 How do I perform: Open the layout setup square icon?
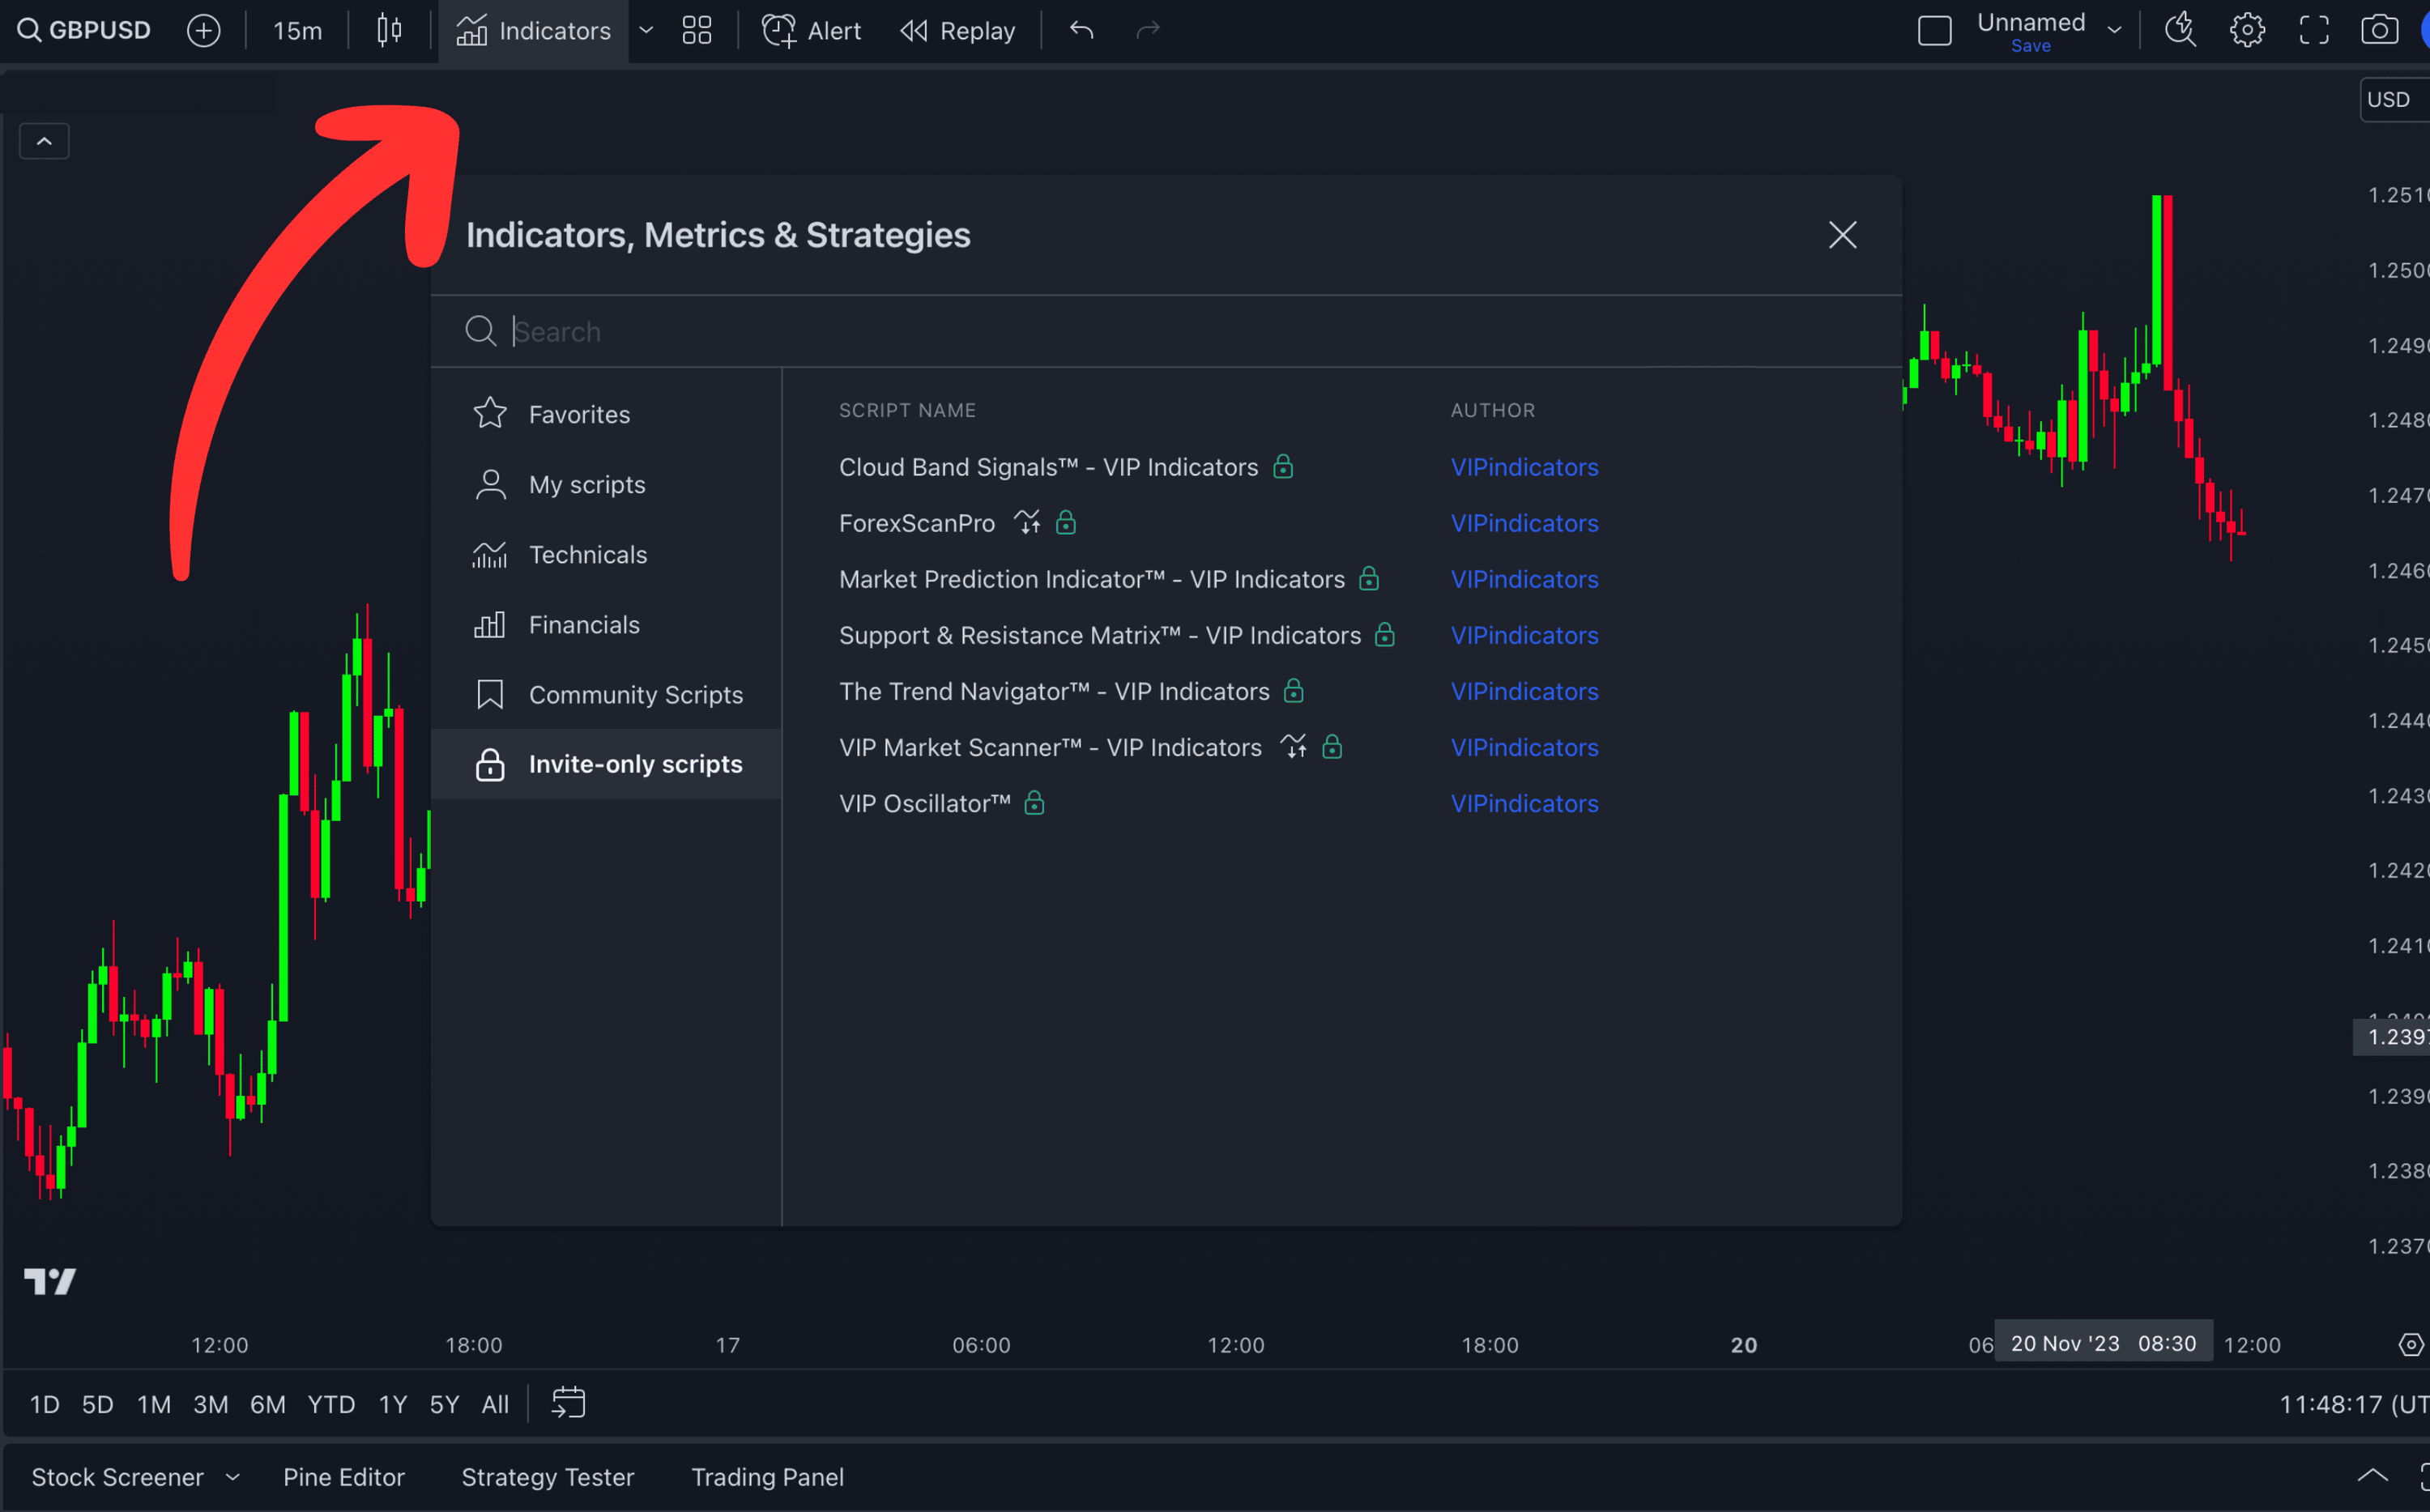[x=1935, y=31]
